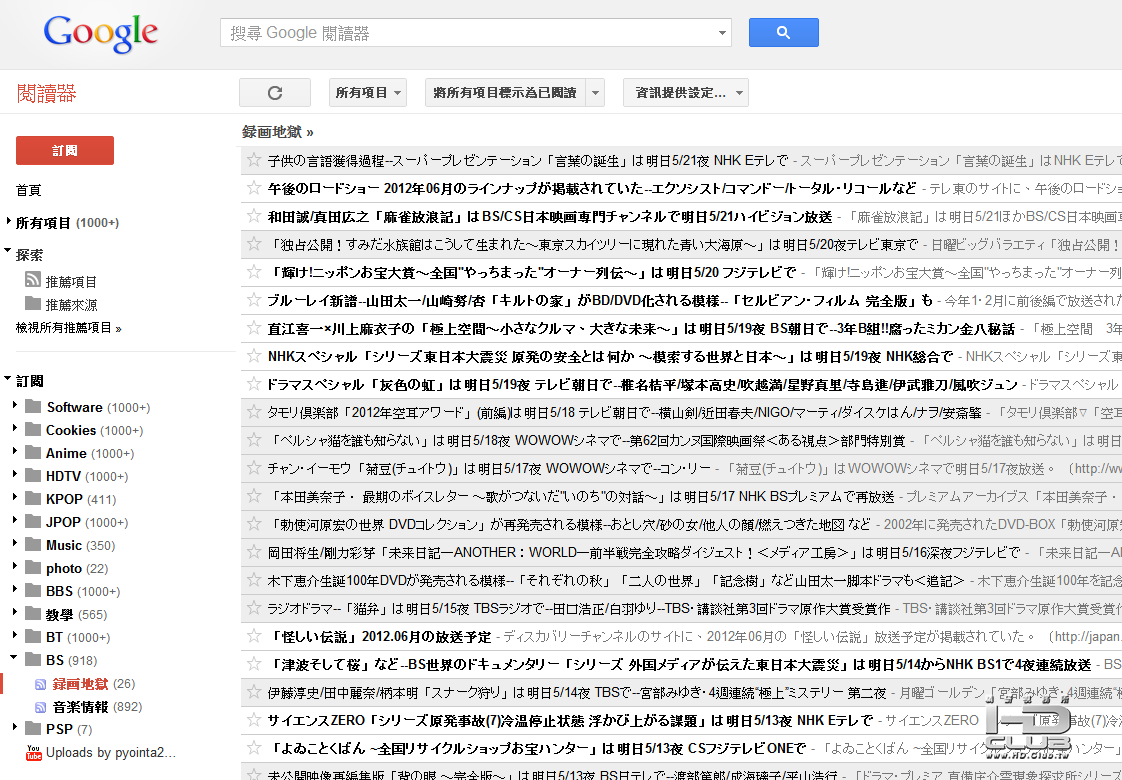The image size is (1122, 780).
Task: Star the 直江喜一×川上麻衣子 item
Action: [253, 327]
